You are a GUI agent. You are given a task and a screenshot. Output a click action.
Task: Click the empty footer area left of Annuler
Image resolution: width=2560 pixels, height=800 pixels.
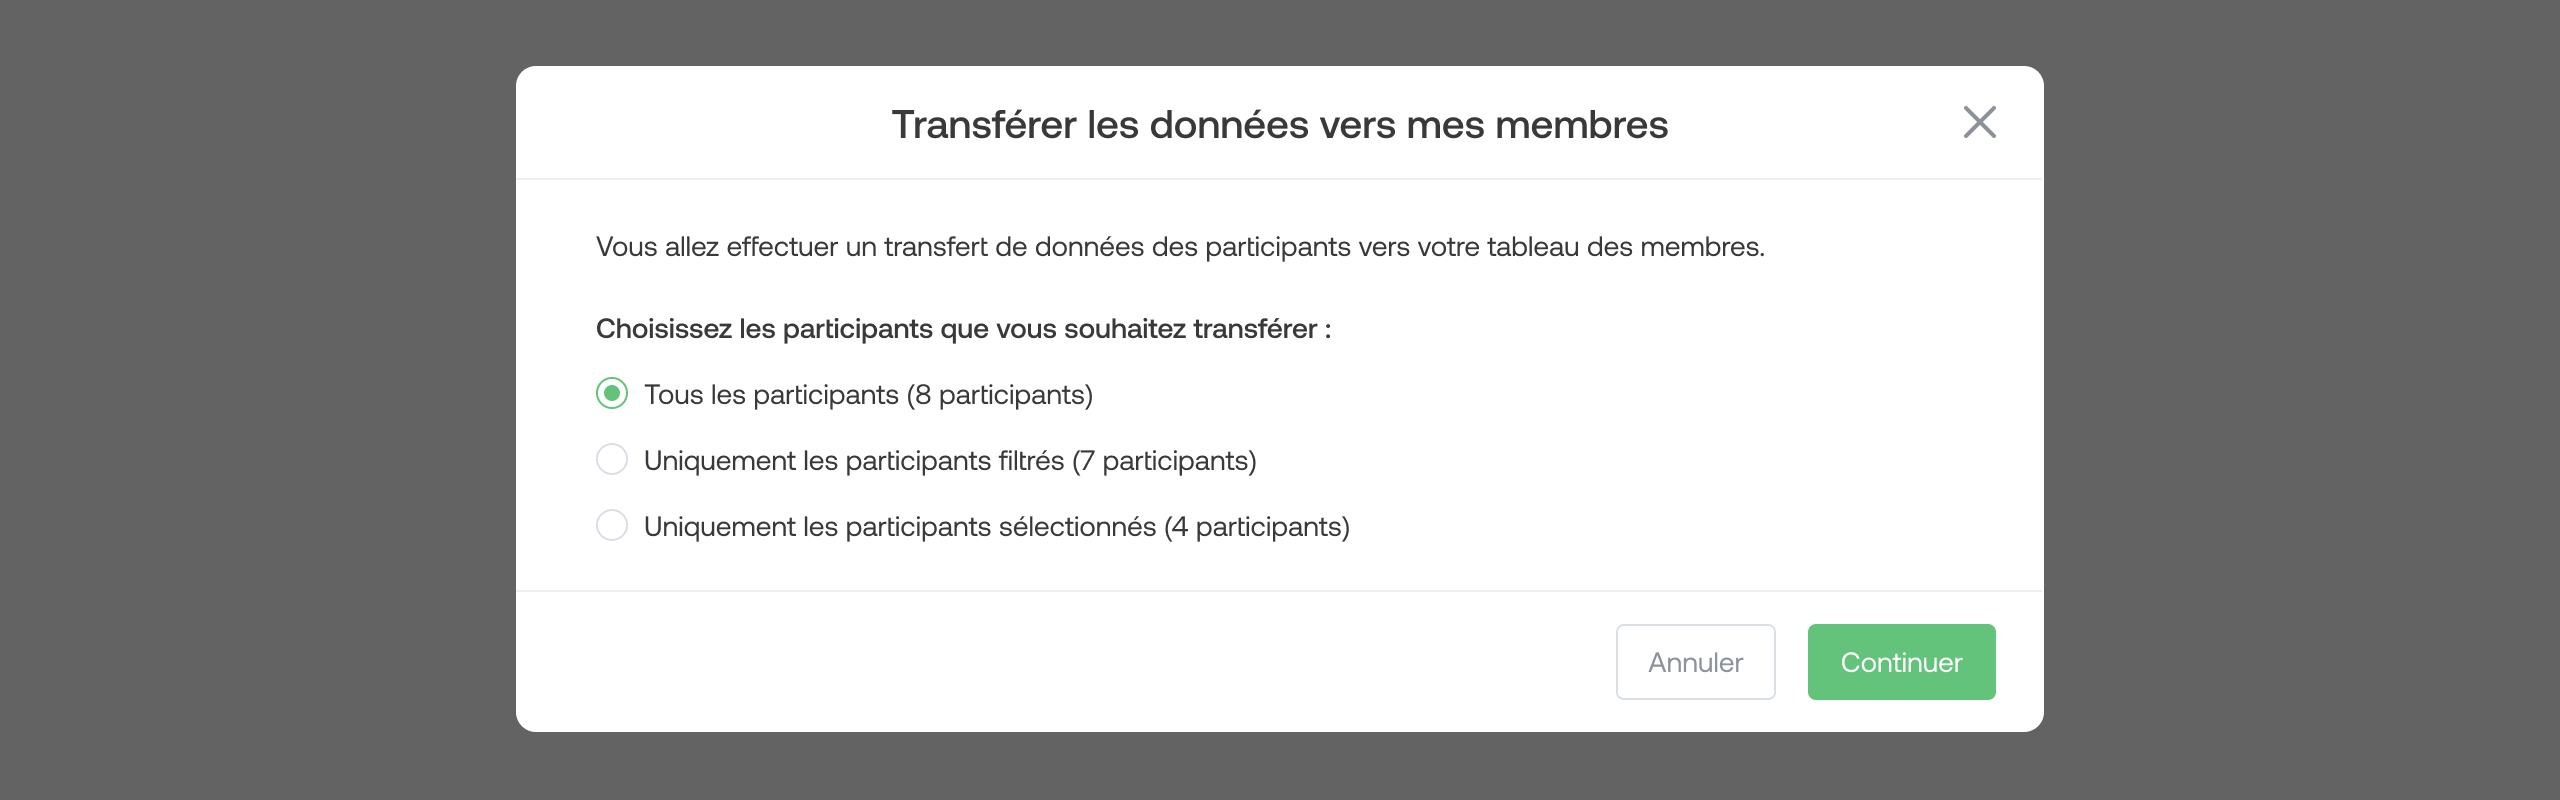[1050, 662]
